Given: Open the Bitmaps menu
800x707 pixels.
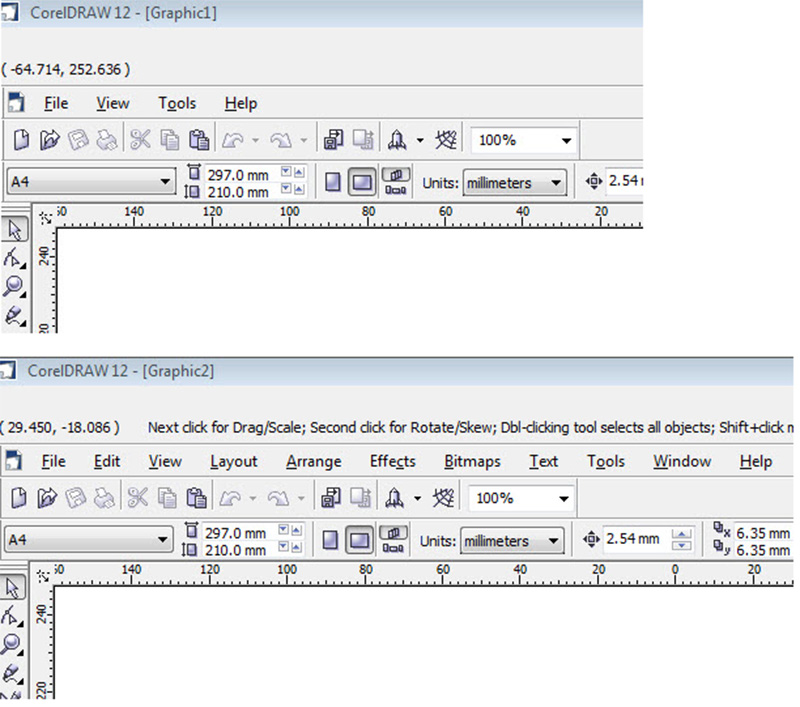Looking at the screenshot, I should (472, 461).
